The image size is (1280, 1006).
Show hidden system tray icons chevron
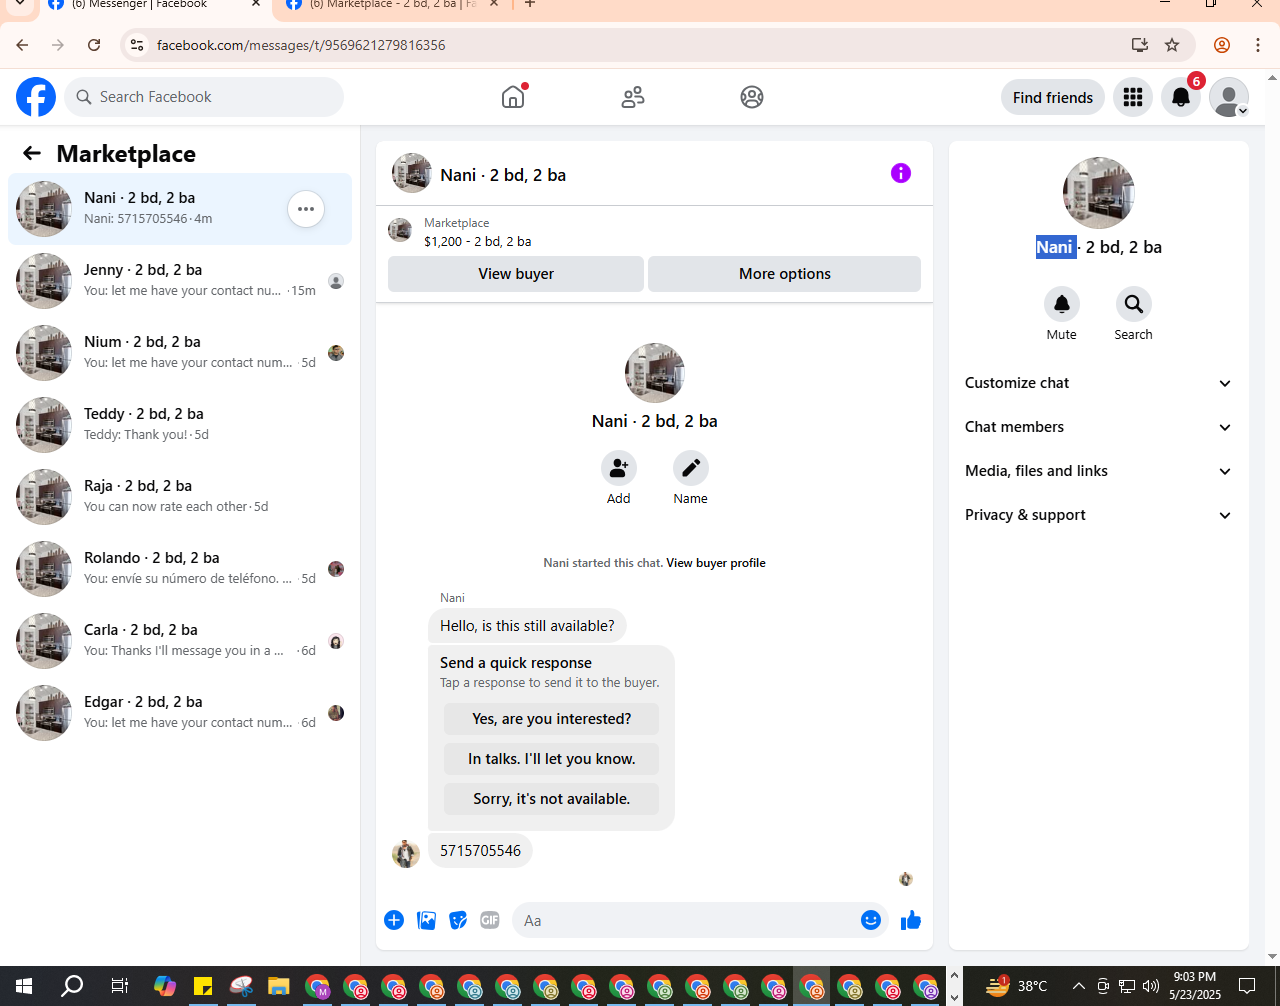point(1079,986)
